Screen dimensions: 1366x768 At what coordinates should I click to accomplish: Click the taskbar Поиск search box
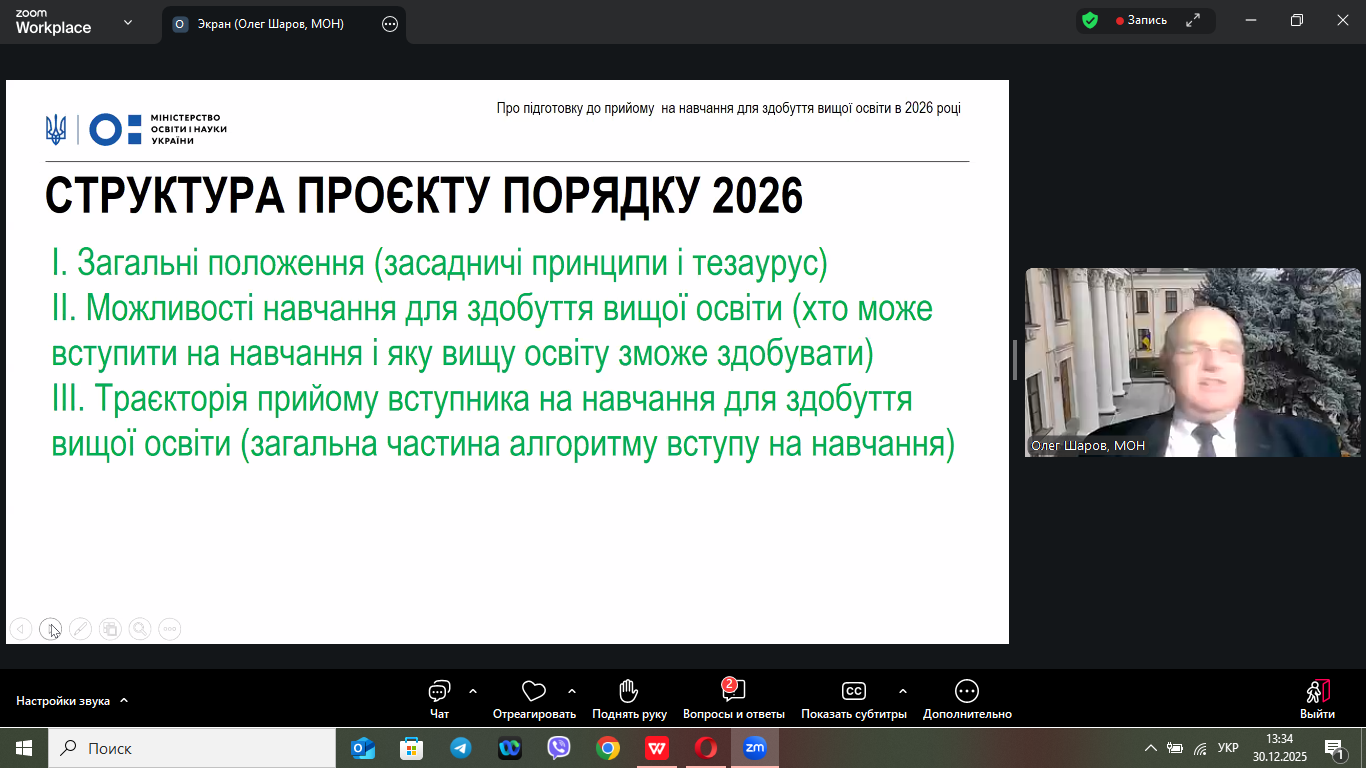192,748
